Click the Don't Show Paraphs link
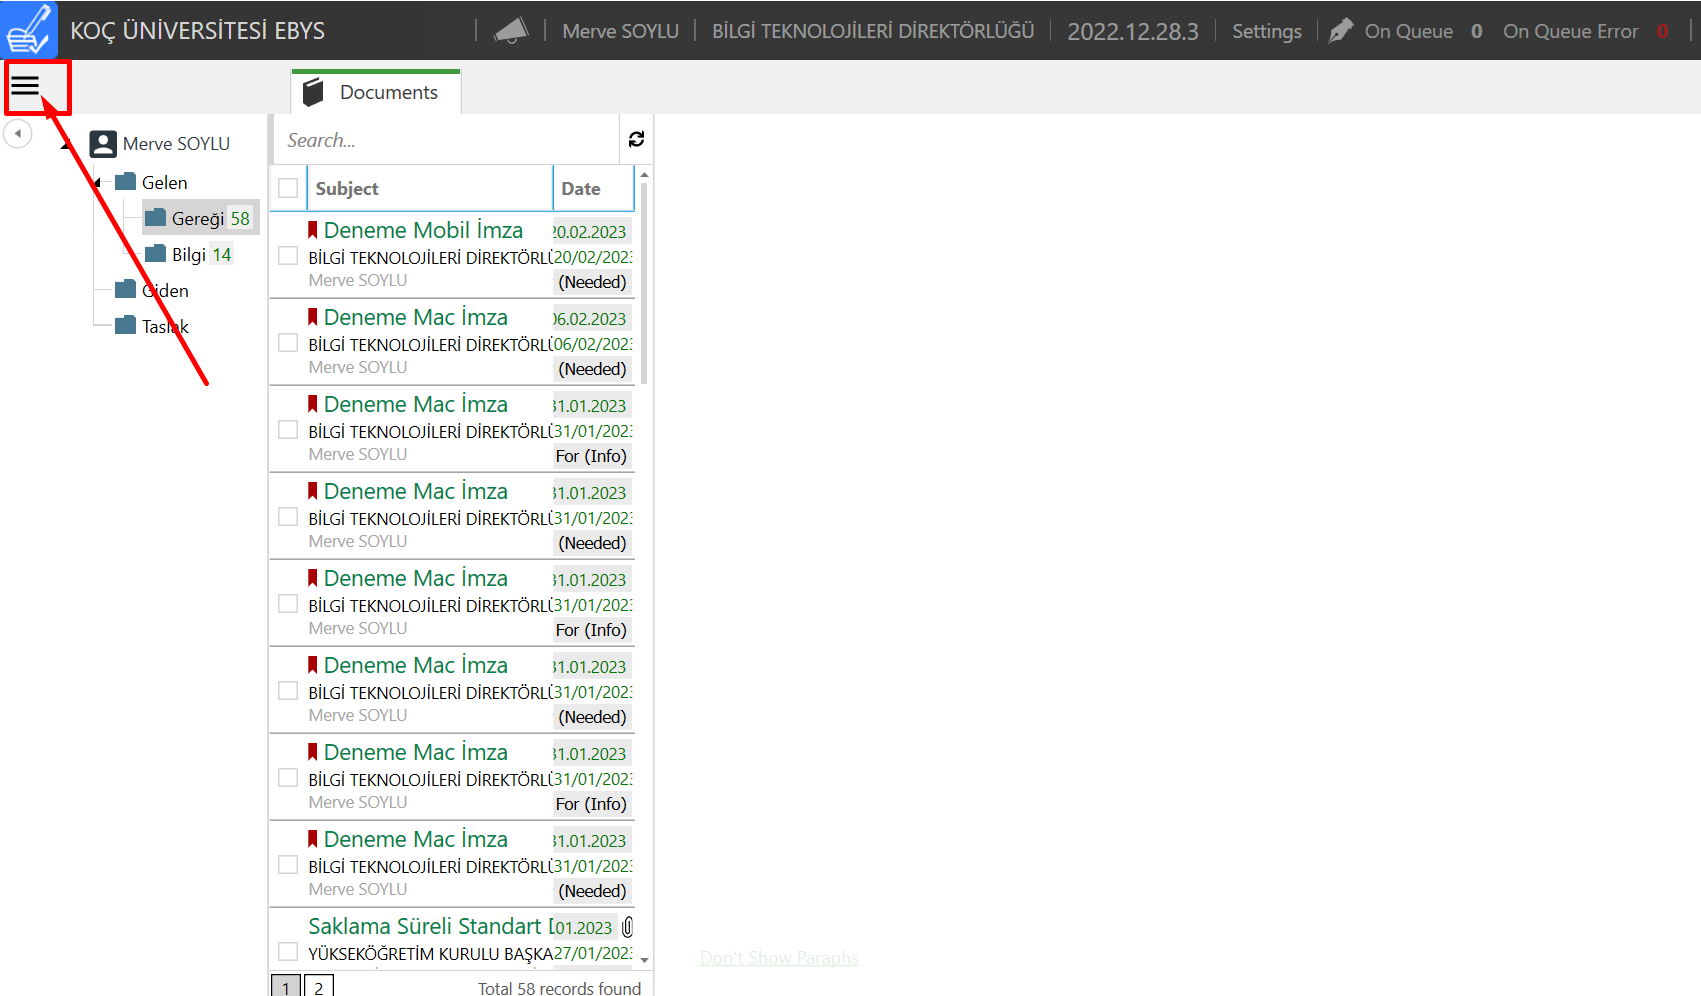The image size is (1701, 996). (x=779, y=958)
